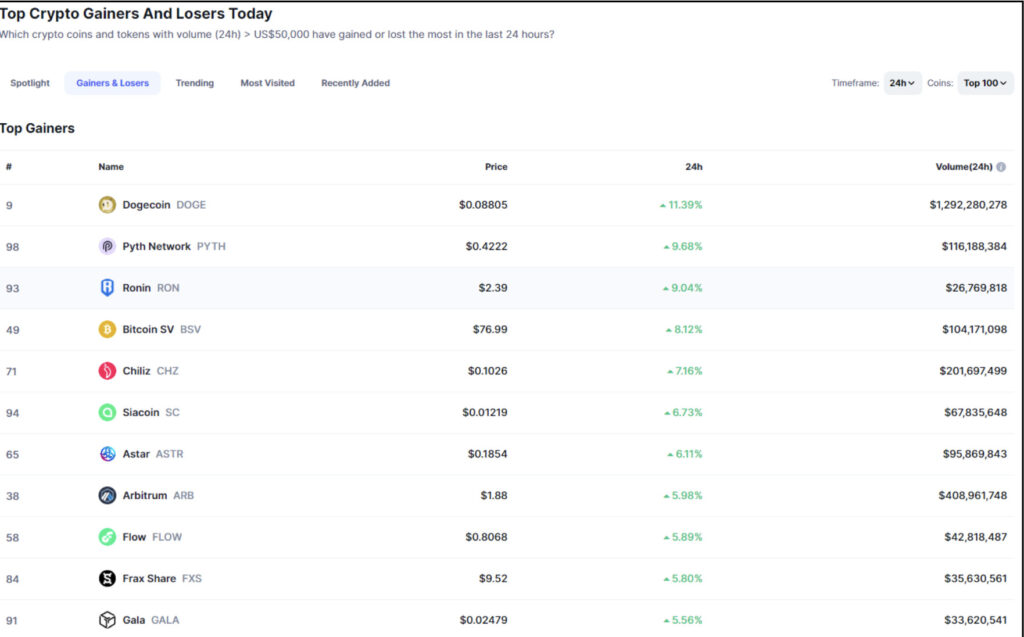Image resolution: width=1024 pixels, height=637 pixels.
Task: Sort table by 24h column header
Action: tap(693, 167)
